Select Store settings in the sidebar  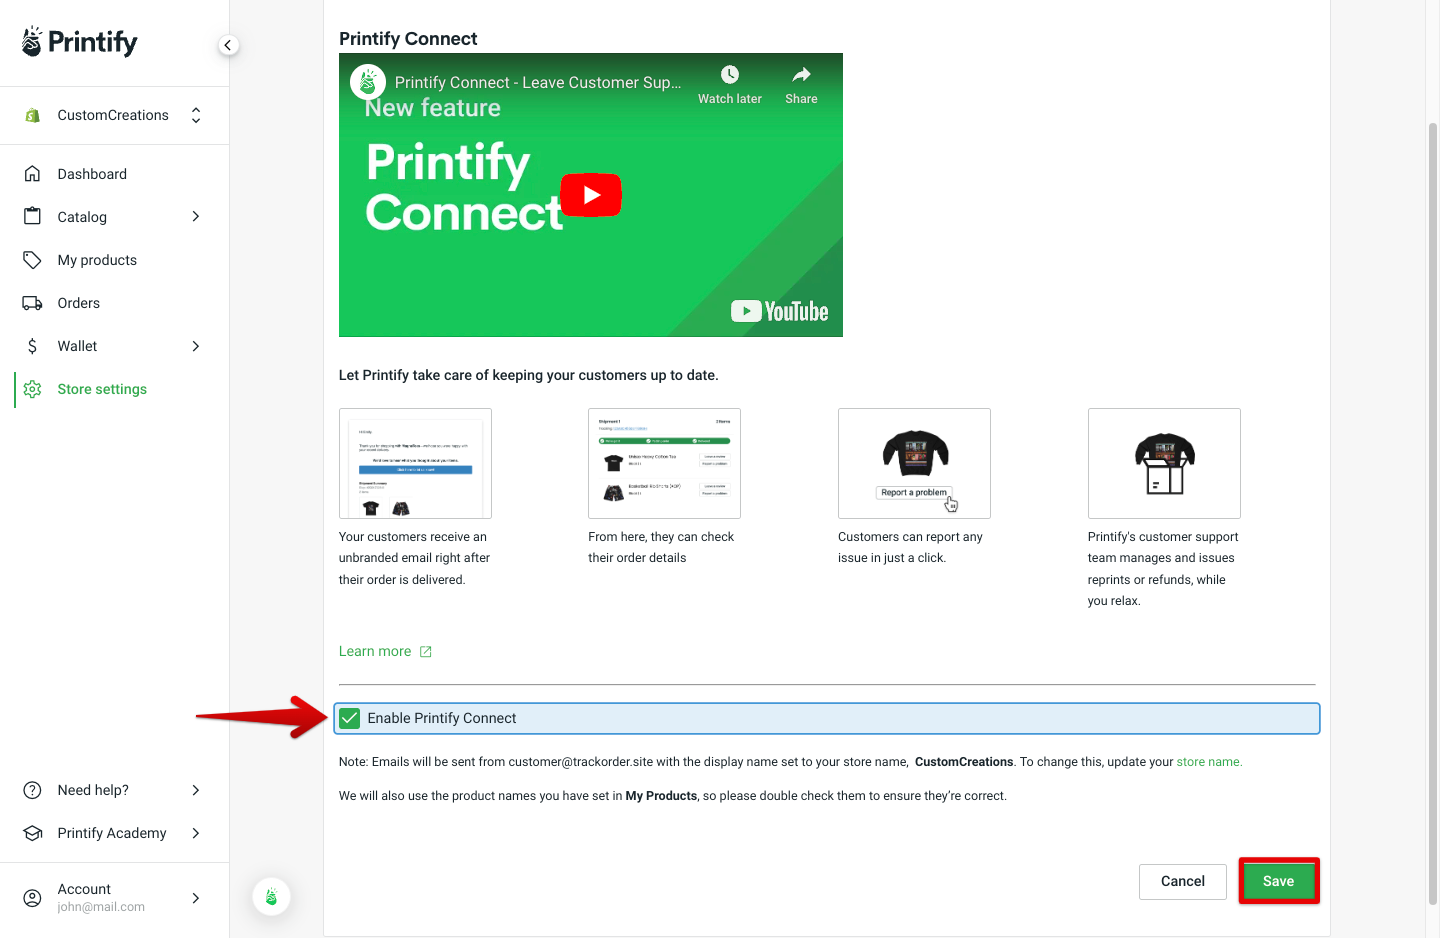[102, 389]
